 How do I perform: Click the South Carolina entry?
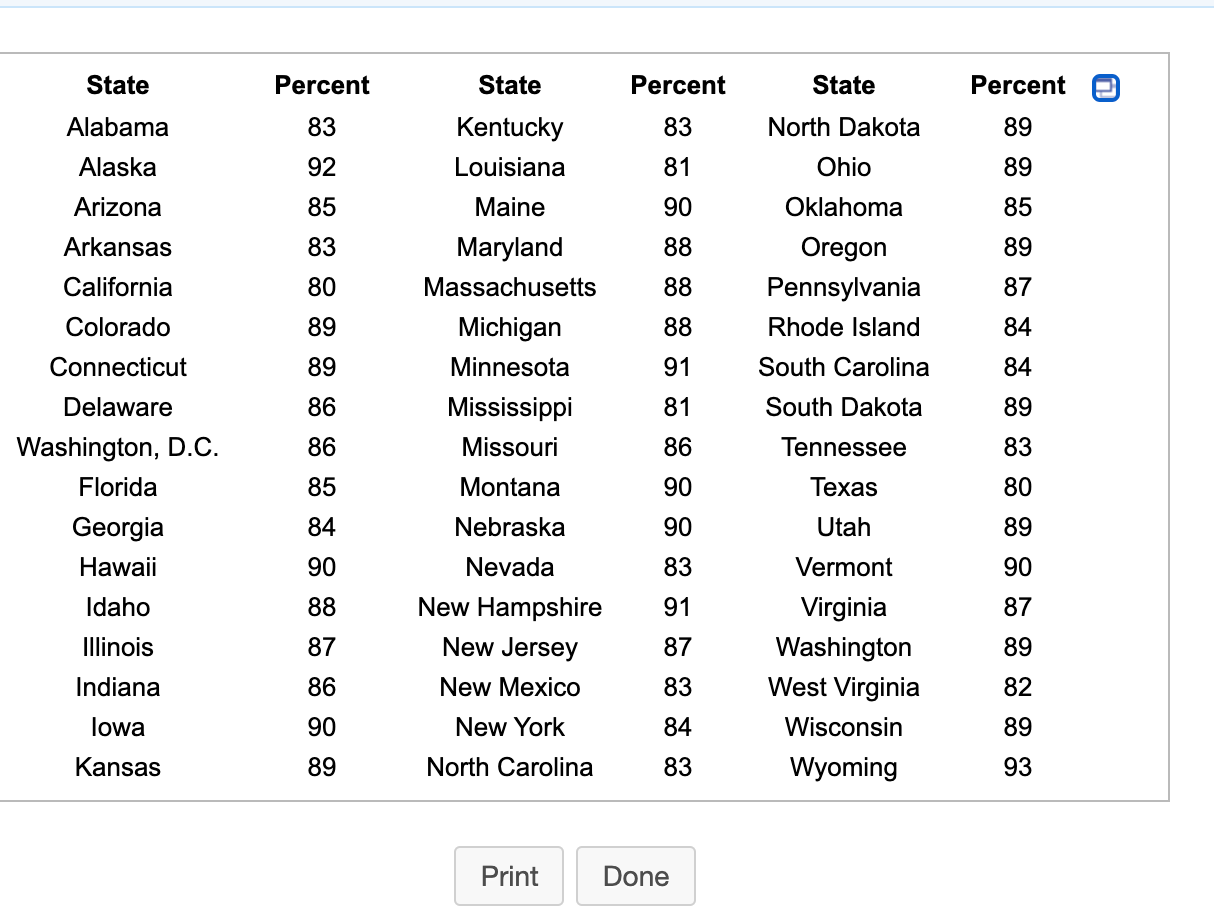coord(843,367)
